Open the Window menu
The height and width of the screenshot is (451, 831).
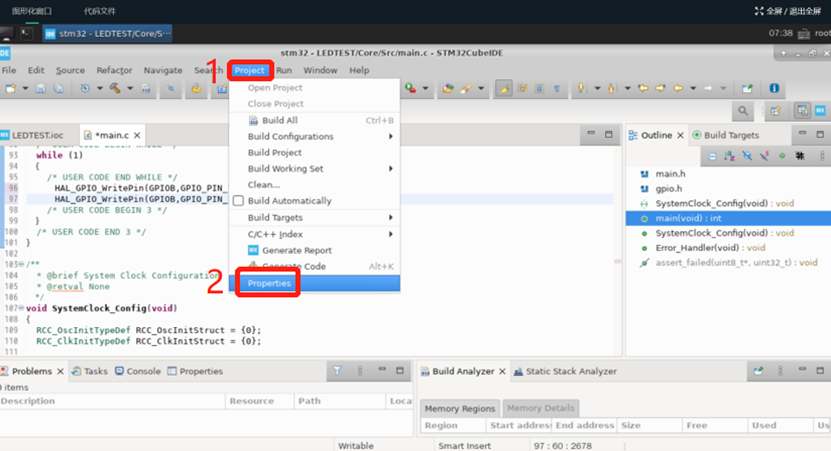(320, 70)
